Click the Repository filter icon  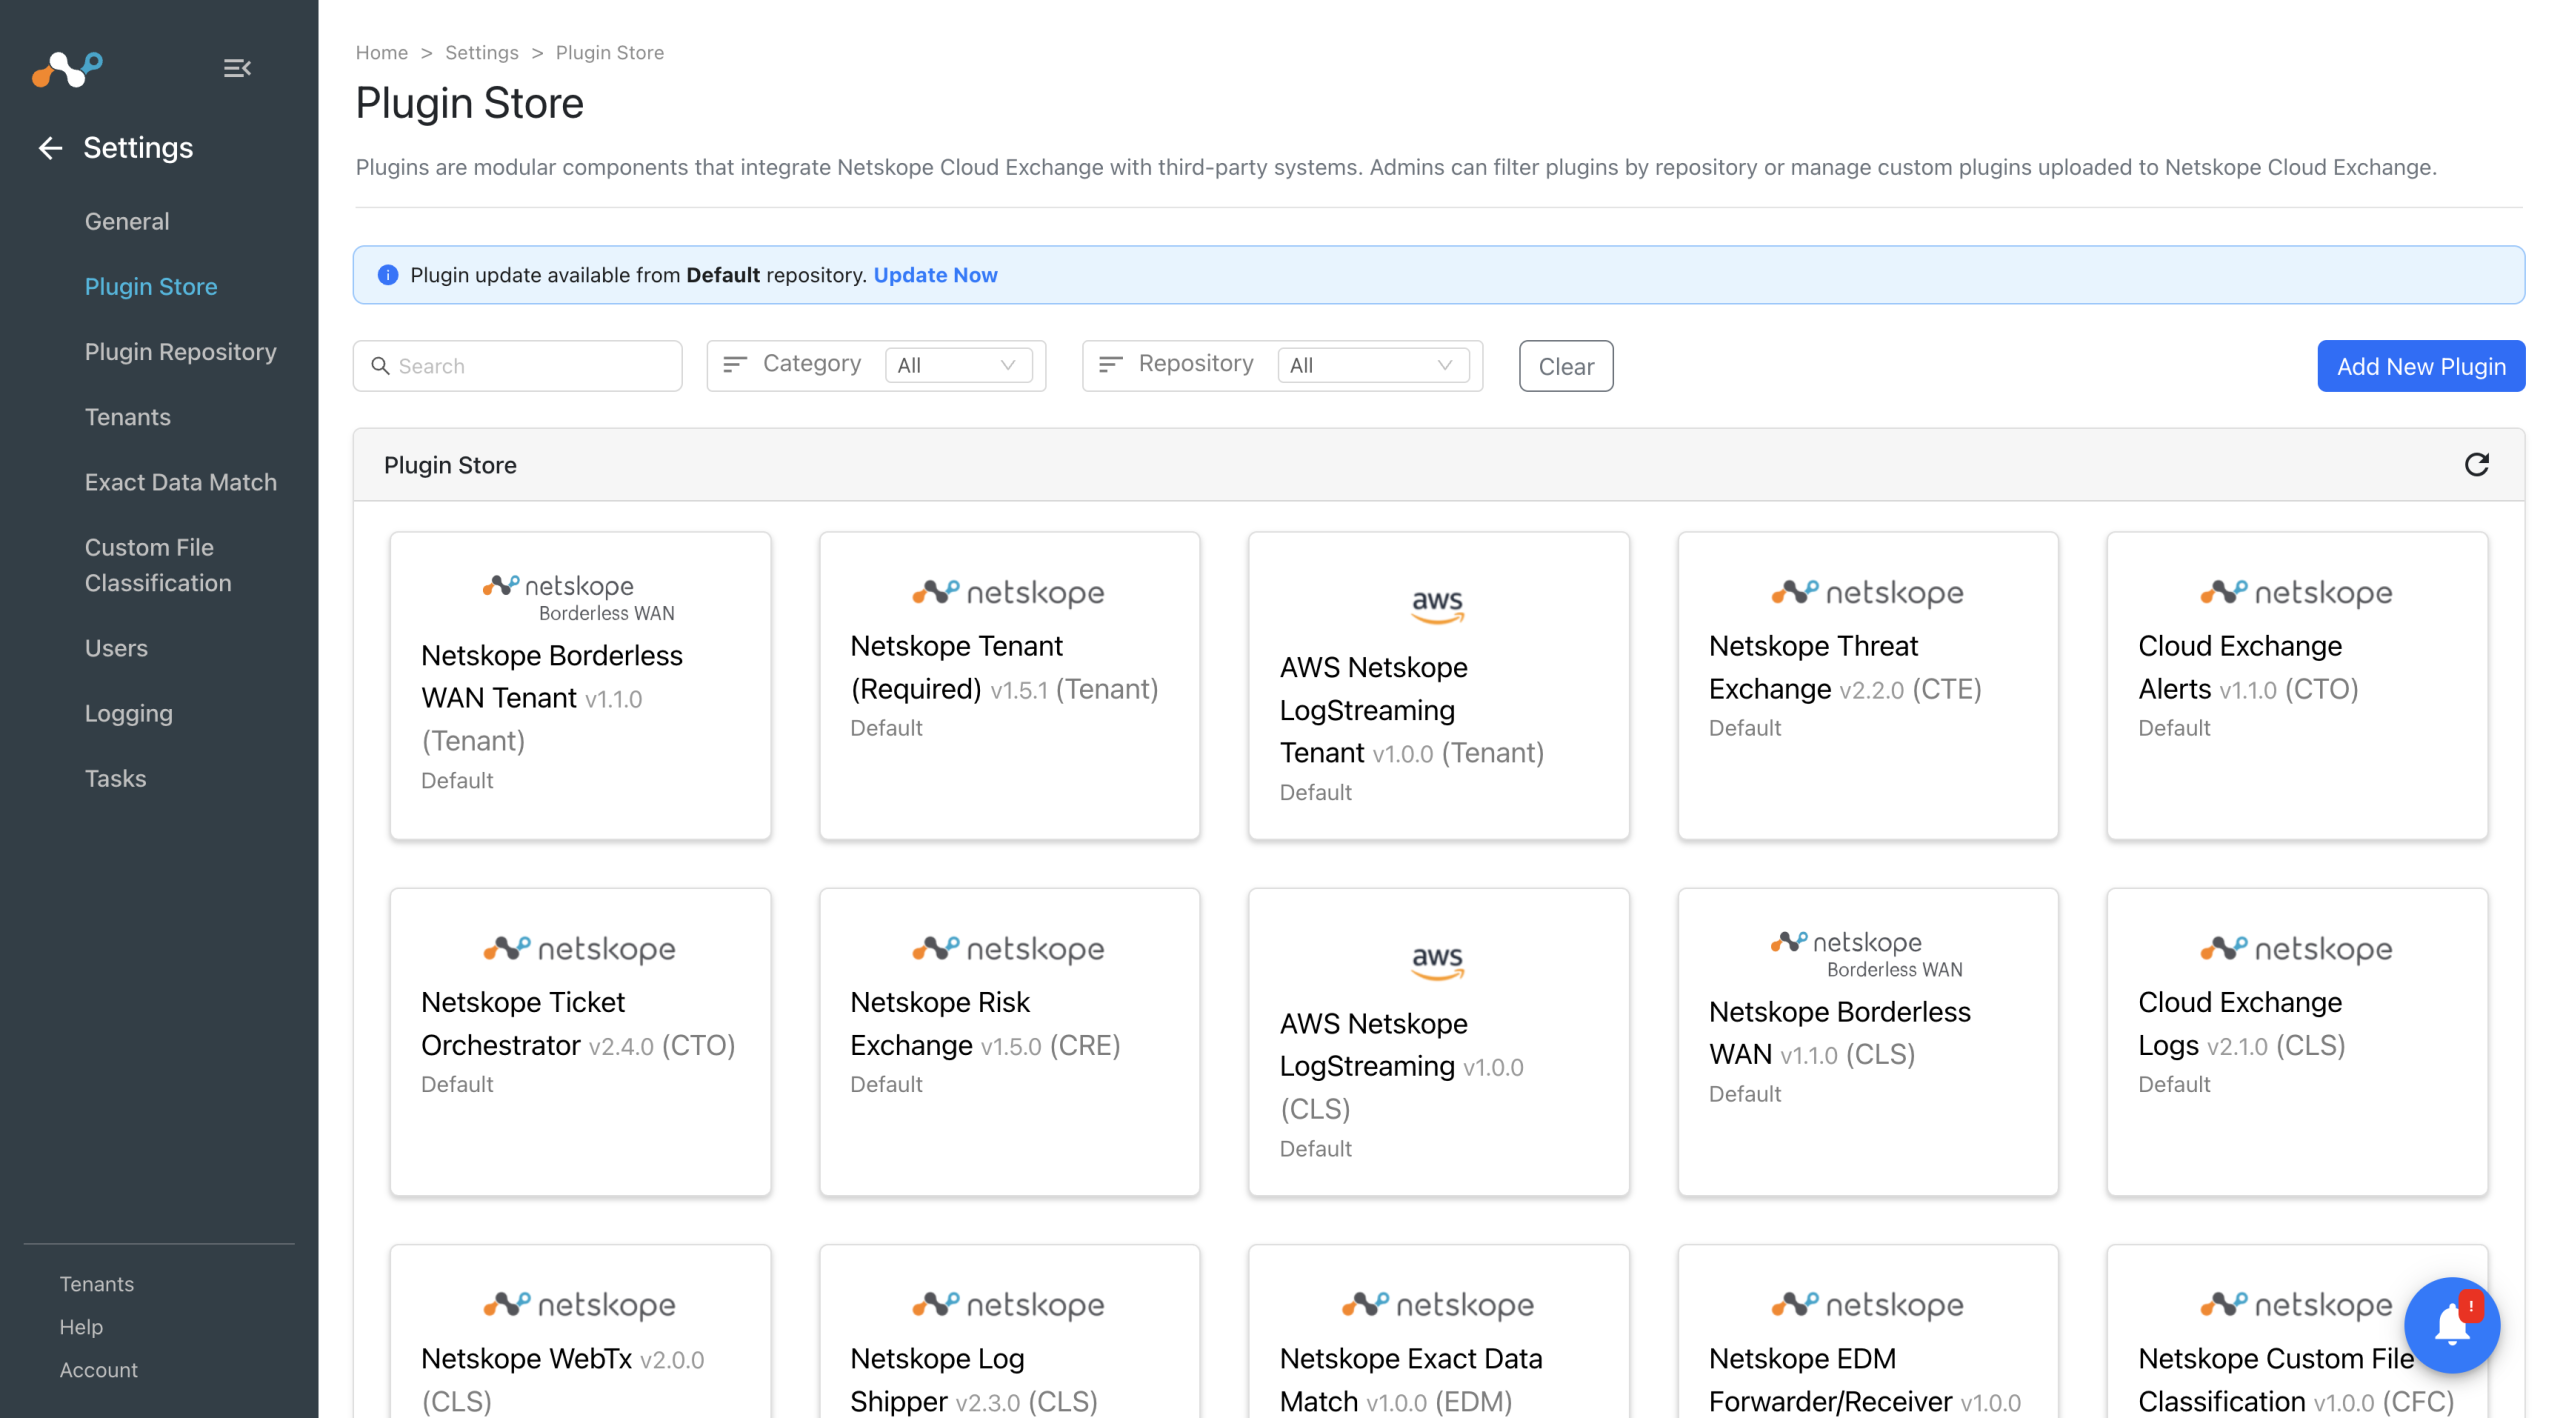pyautogui.click(x=1110, y=365)
